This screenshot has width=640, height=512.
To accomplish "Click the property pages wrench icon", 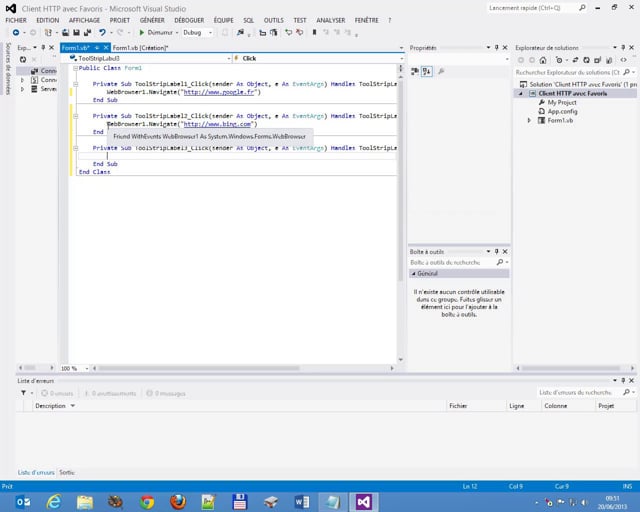I will tap(441, 71).
